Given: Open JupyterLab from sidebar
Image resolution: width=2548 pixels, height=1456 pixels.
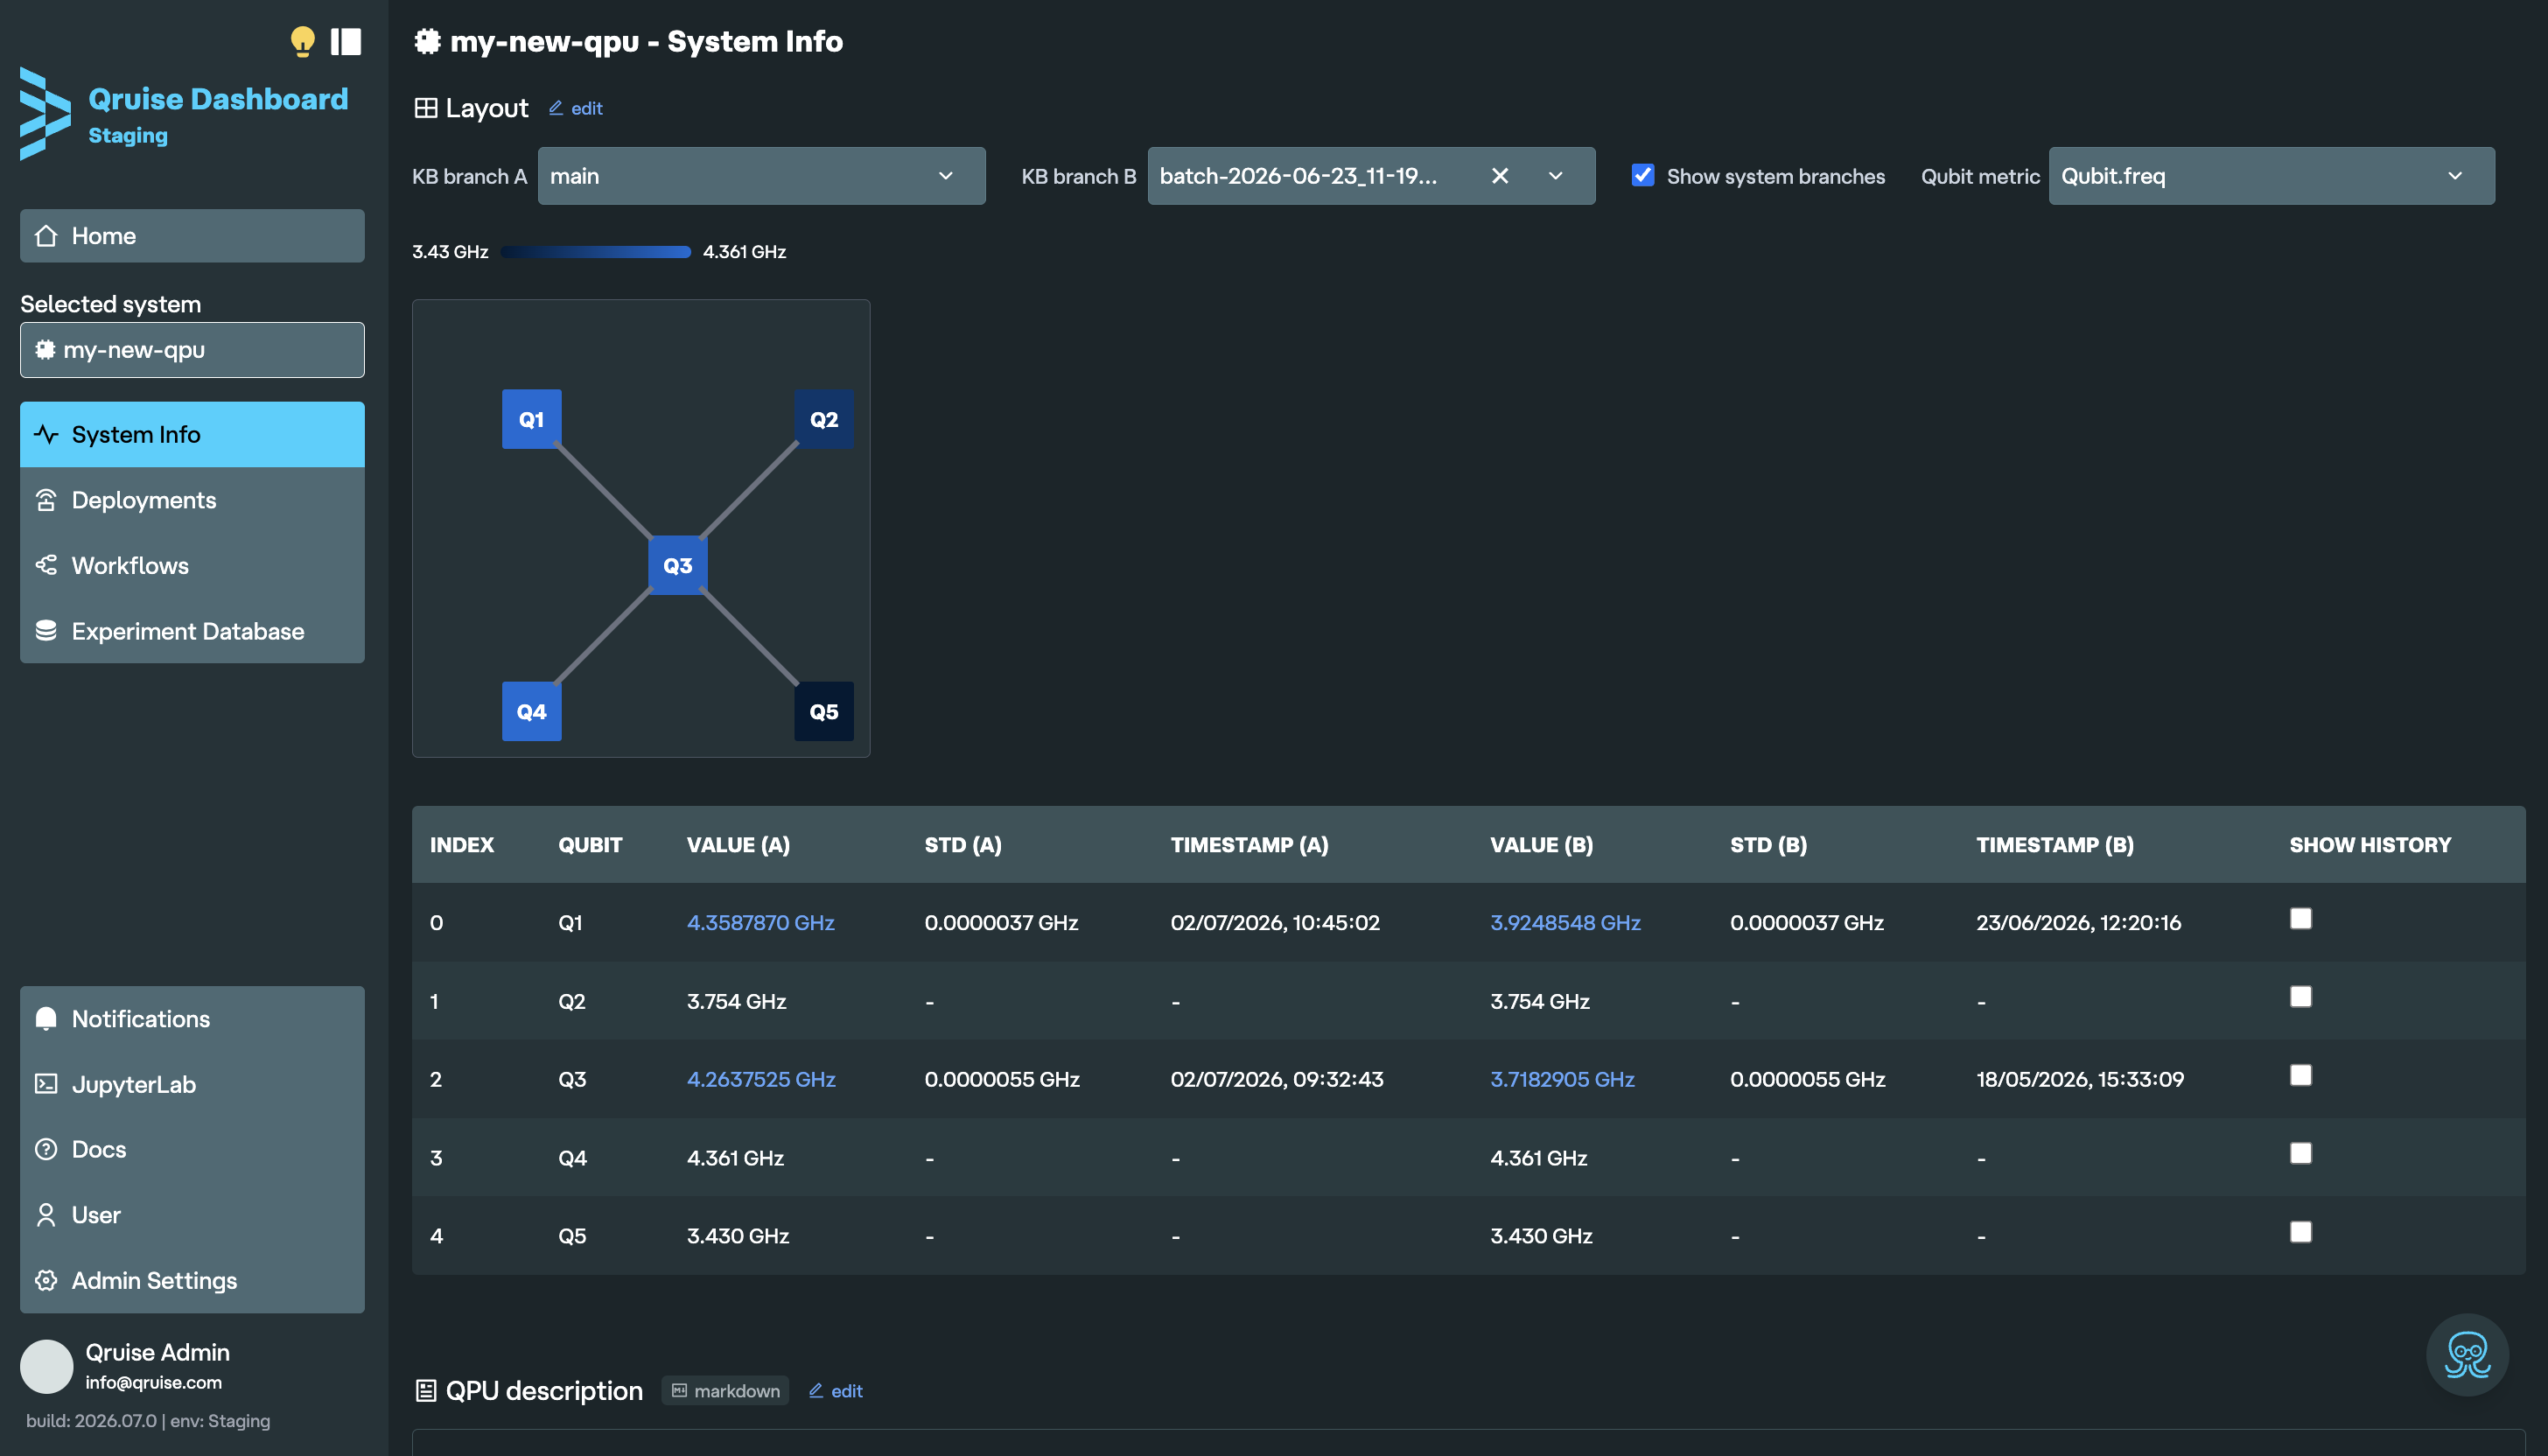Looking at the screenshot, I should 192,1084.
